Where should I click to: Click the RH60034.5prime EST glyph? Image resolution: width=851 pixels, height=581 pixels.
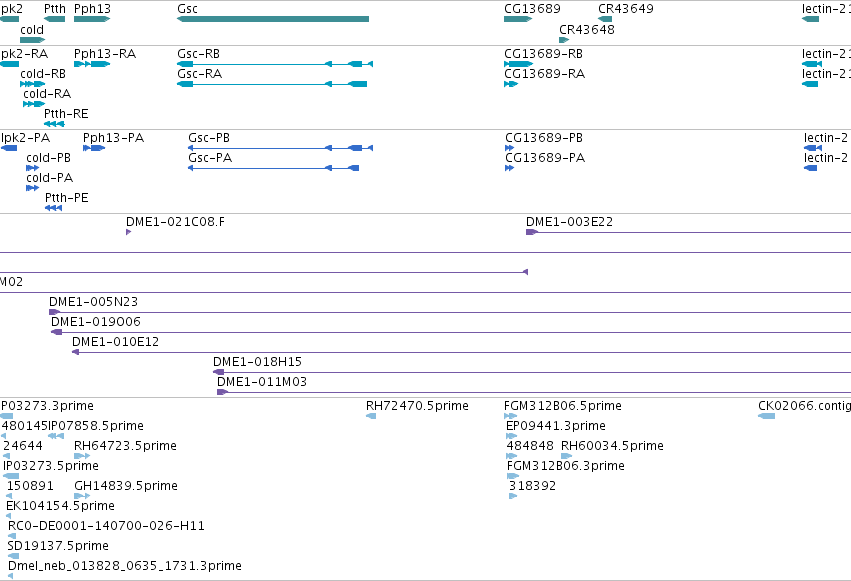(567, 456)
